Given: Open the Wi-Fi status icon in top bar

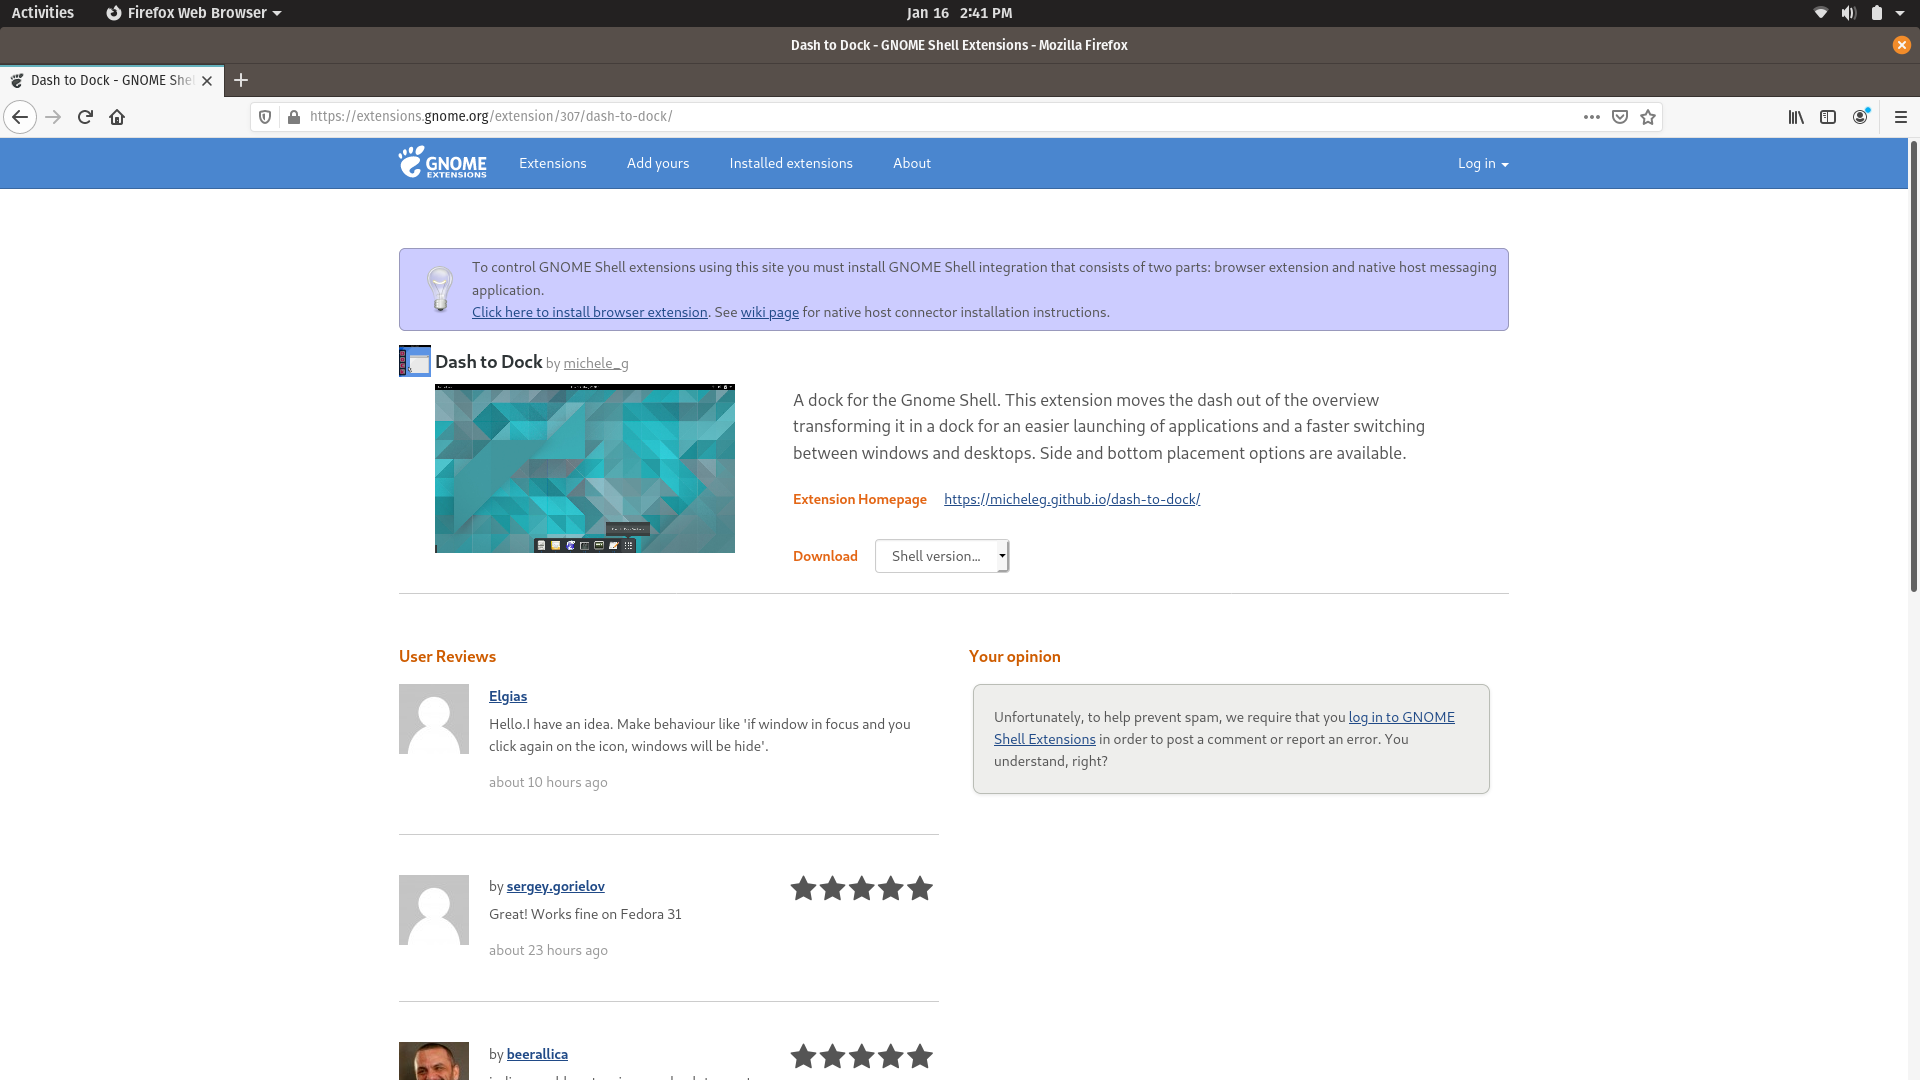Looking at the screenshot, I should point(1820,13).
